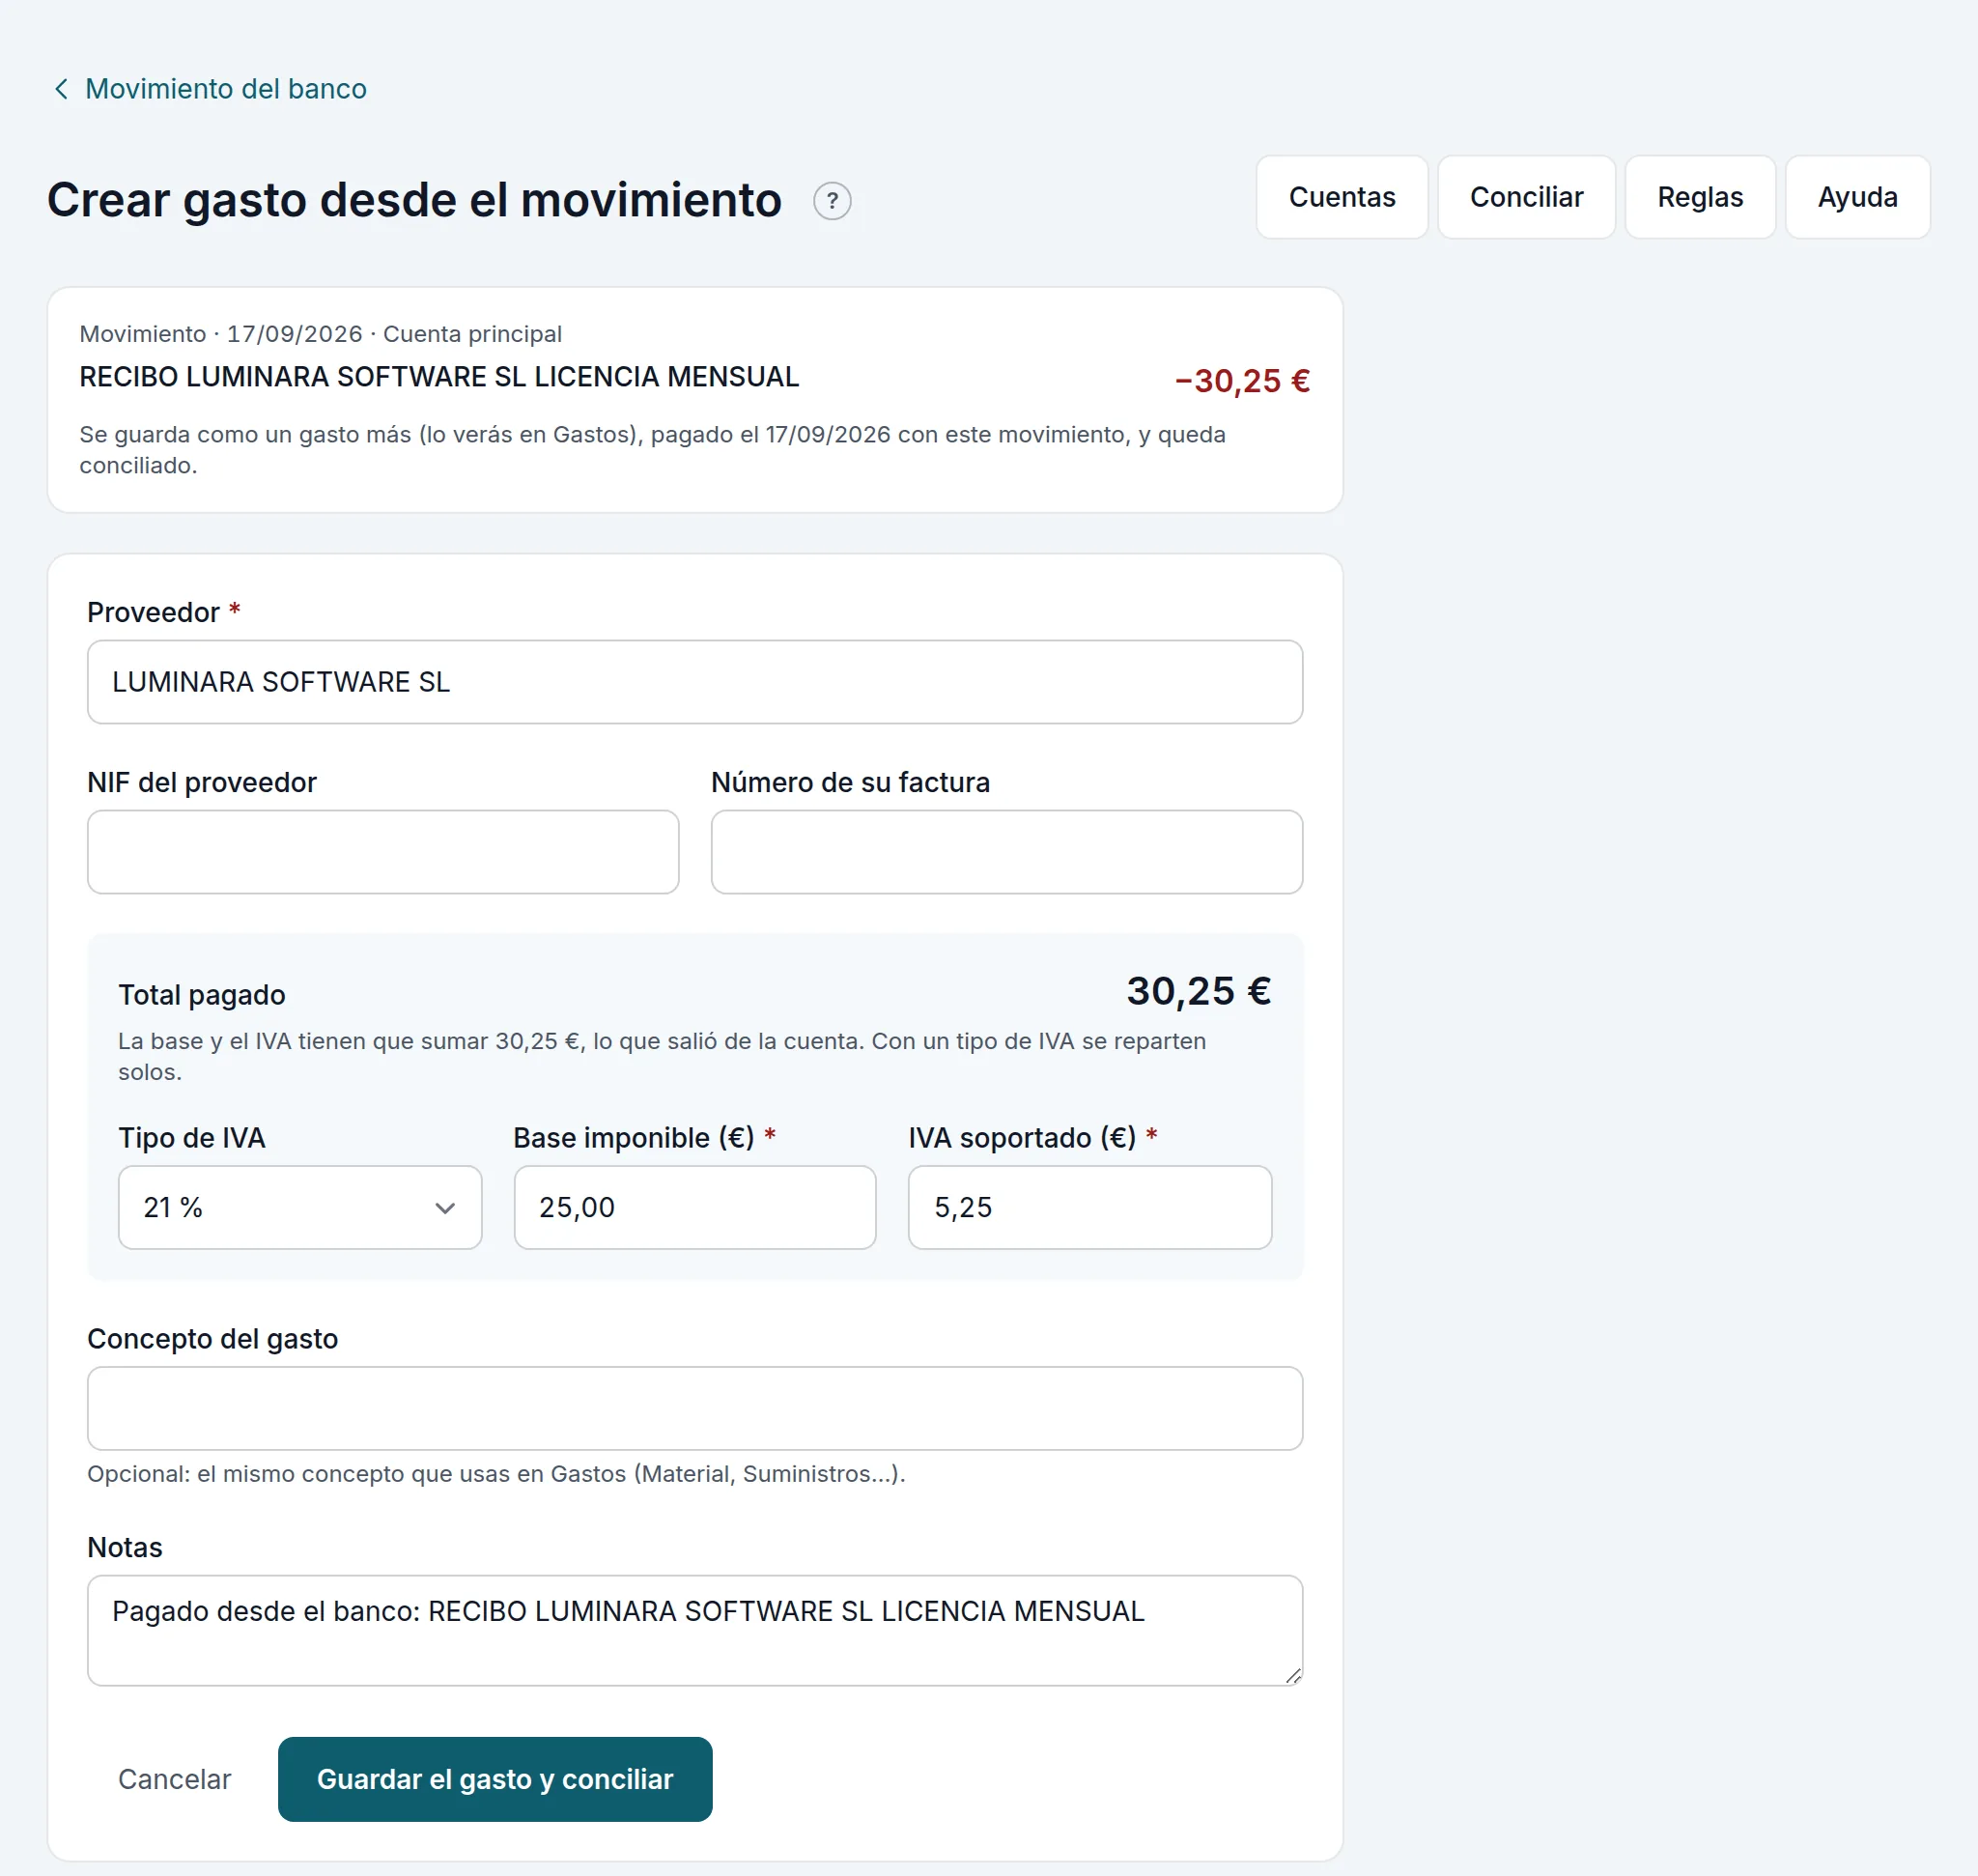Click the help question mark icon
The width and height of the screenshot is (1978, 1876).
click(831, 201)
